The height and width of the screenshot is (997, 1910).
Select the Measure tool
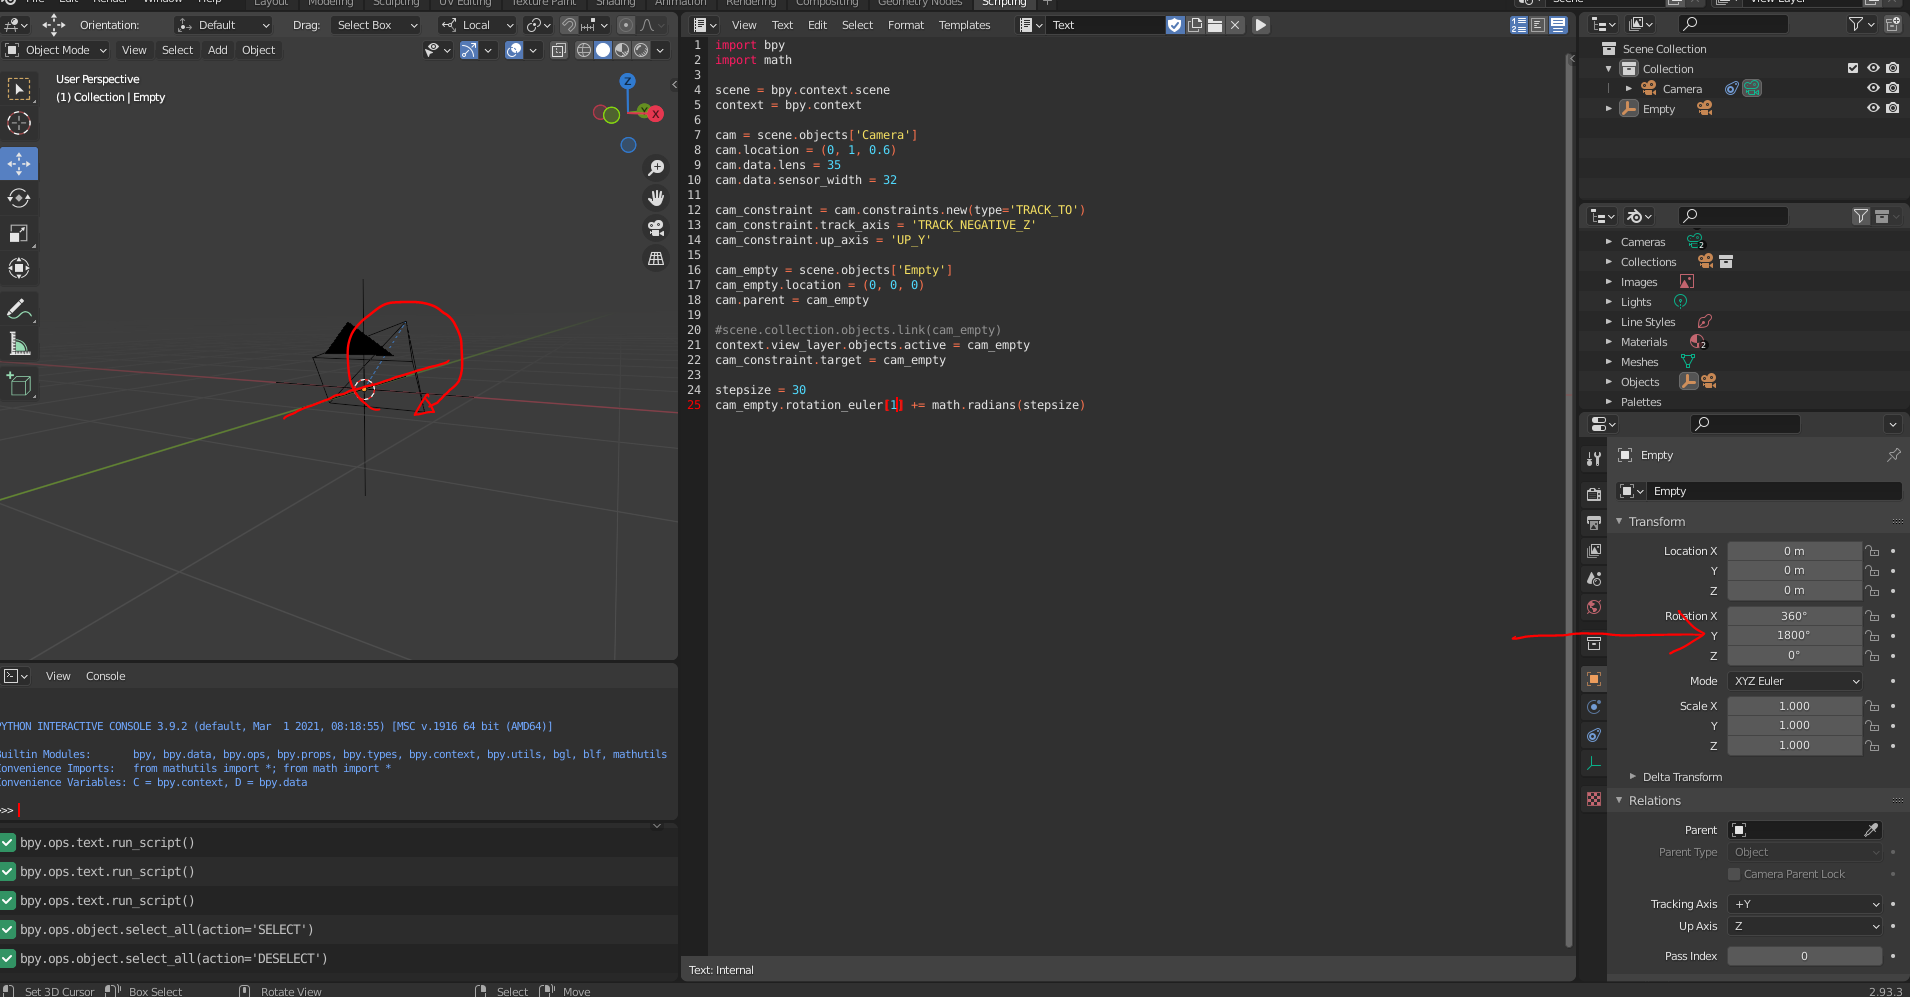[19, 344]
